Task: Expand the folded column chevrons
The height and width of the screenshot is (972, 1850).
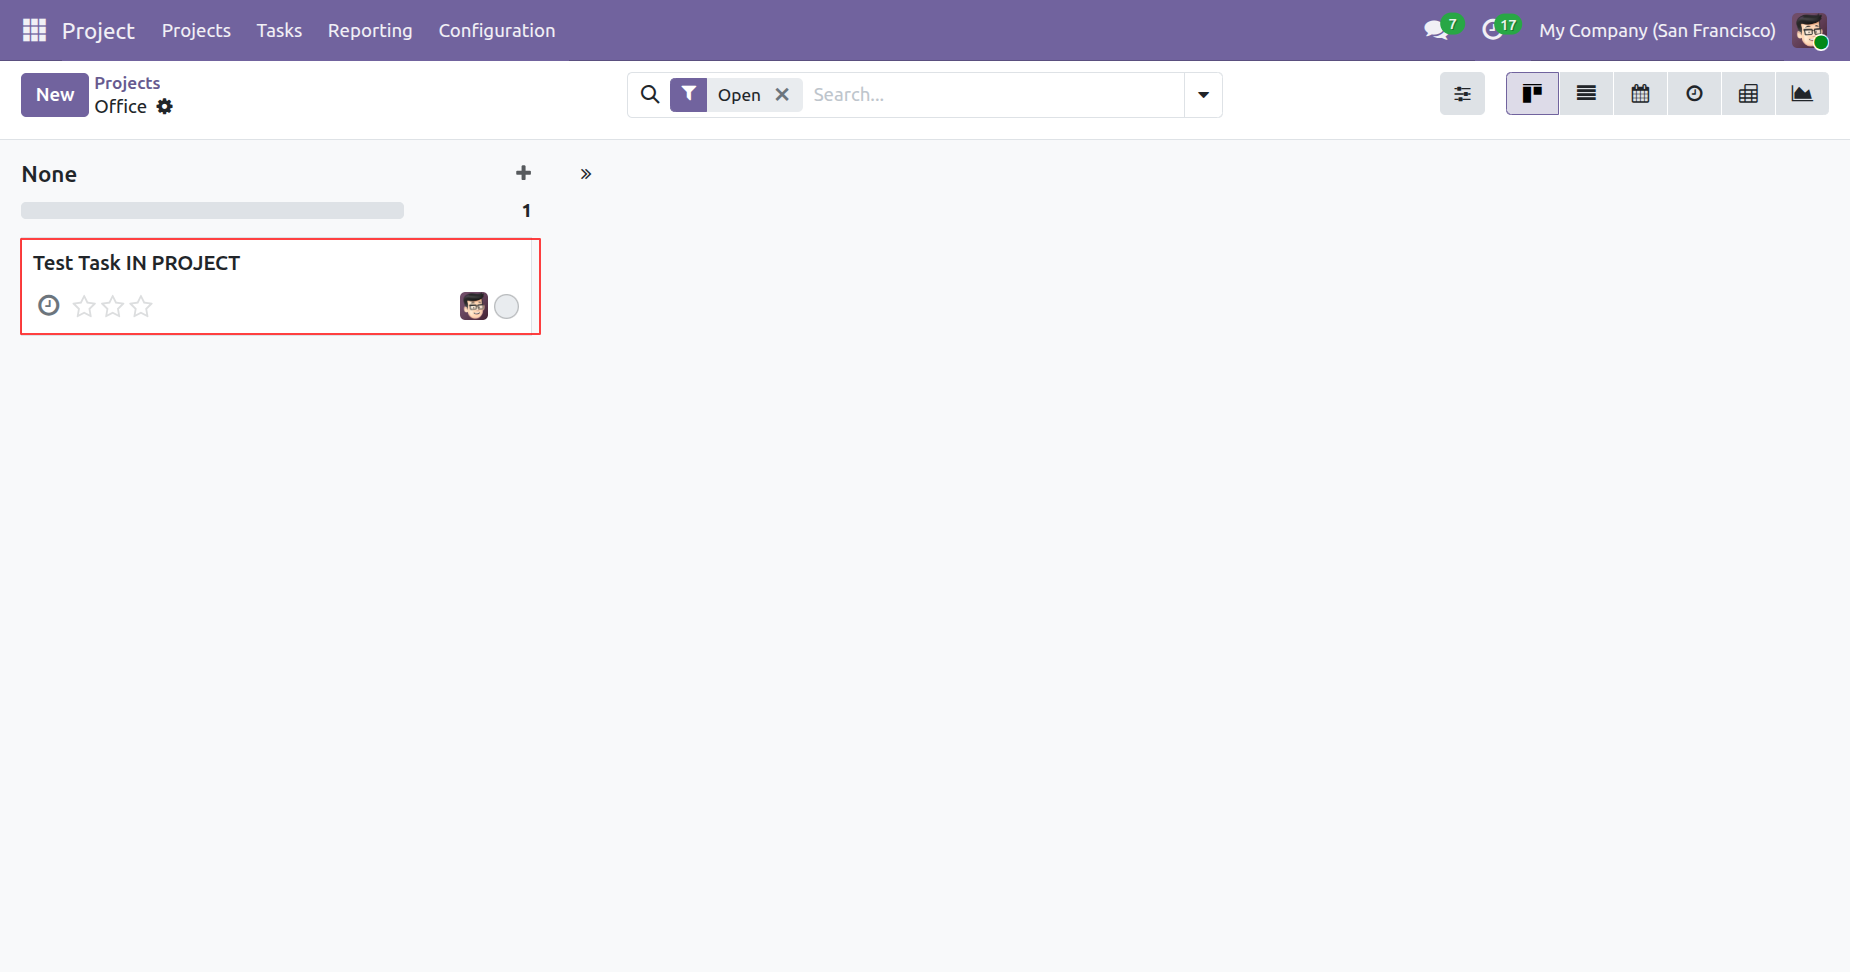Action: click(x=586, y=174)
